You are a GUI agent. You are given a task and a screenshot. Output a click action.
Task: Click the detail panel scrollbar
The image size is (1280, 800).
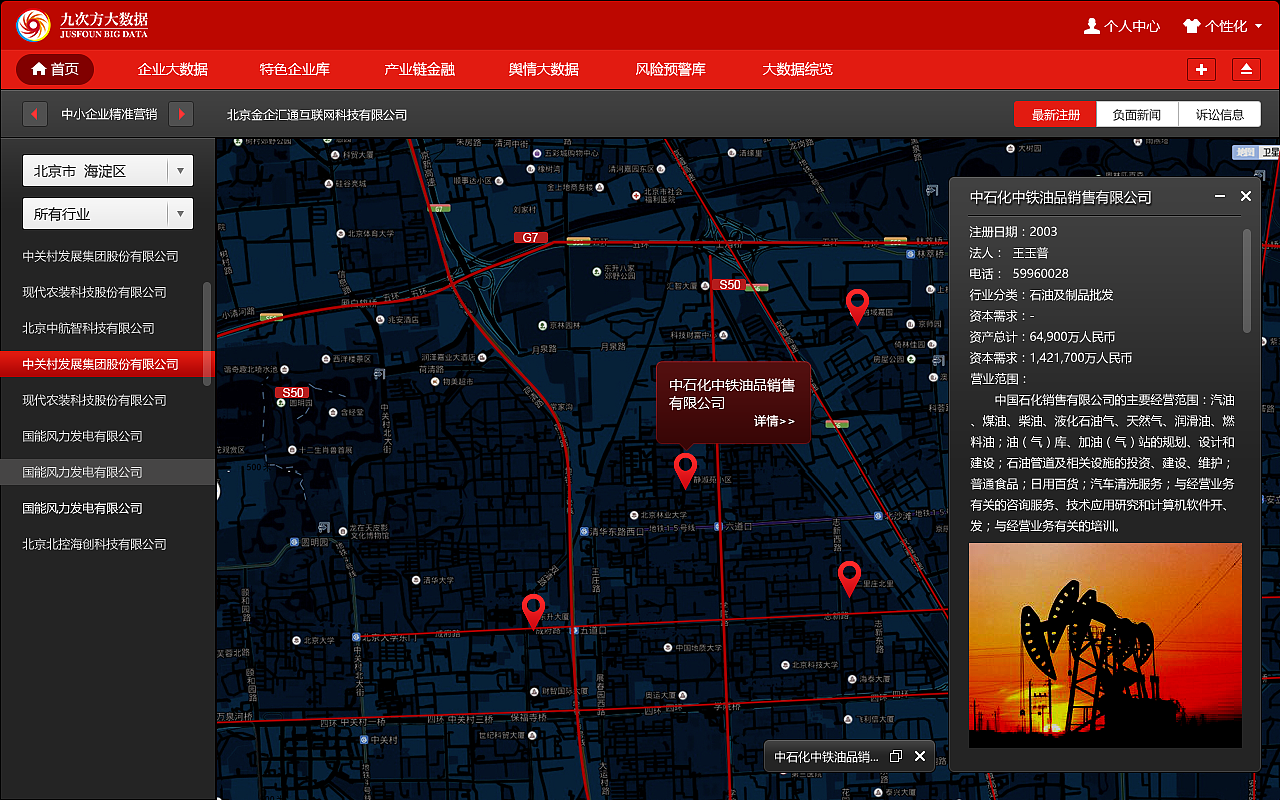pos(1247,281)
